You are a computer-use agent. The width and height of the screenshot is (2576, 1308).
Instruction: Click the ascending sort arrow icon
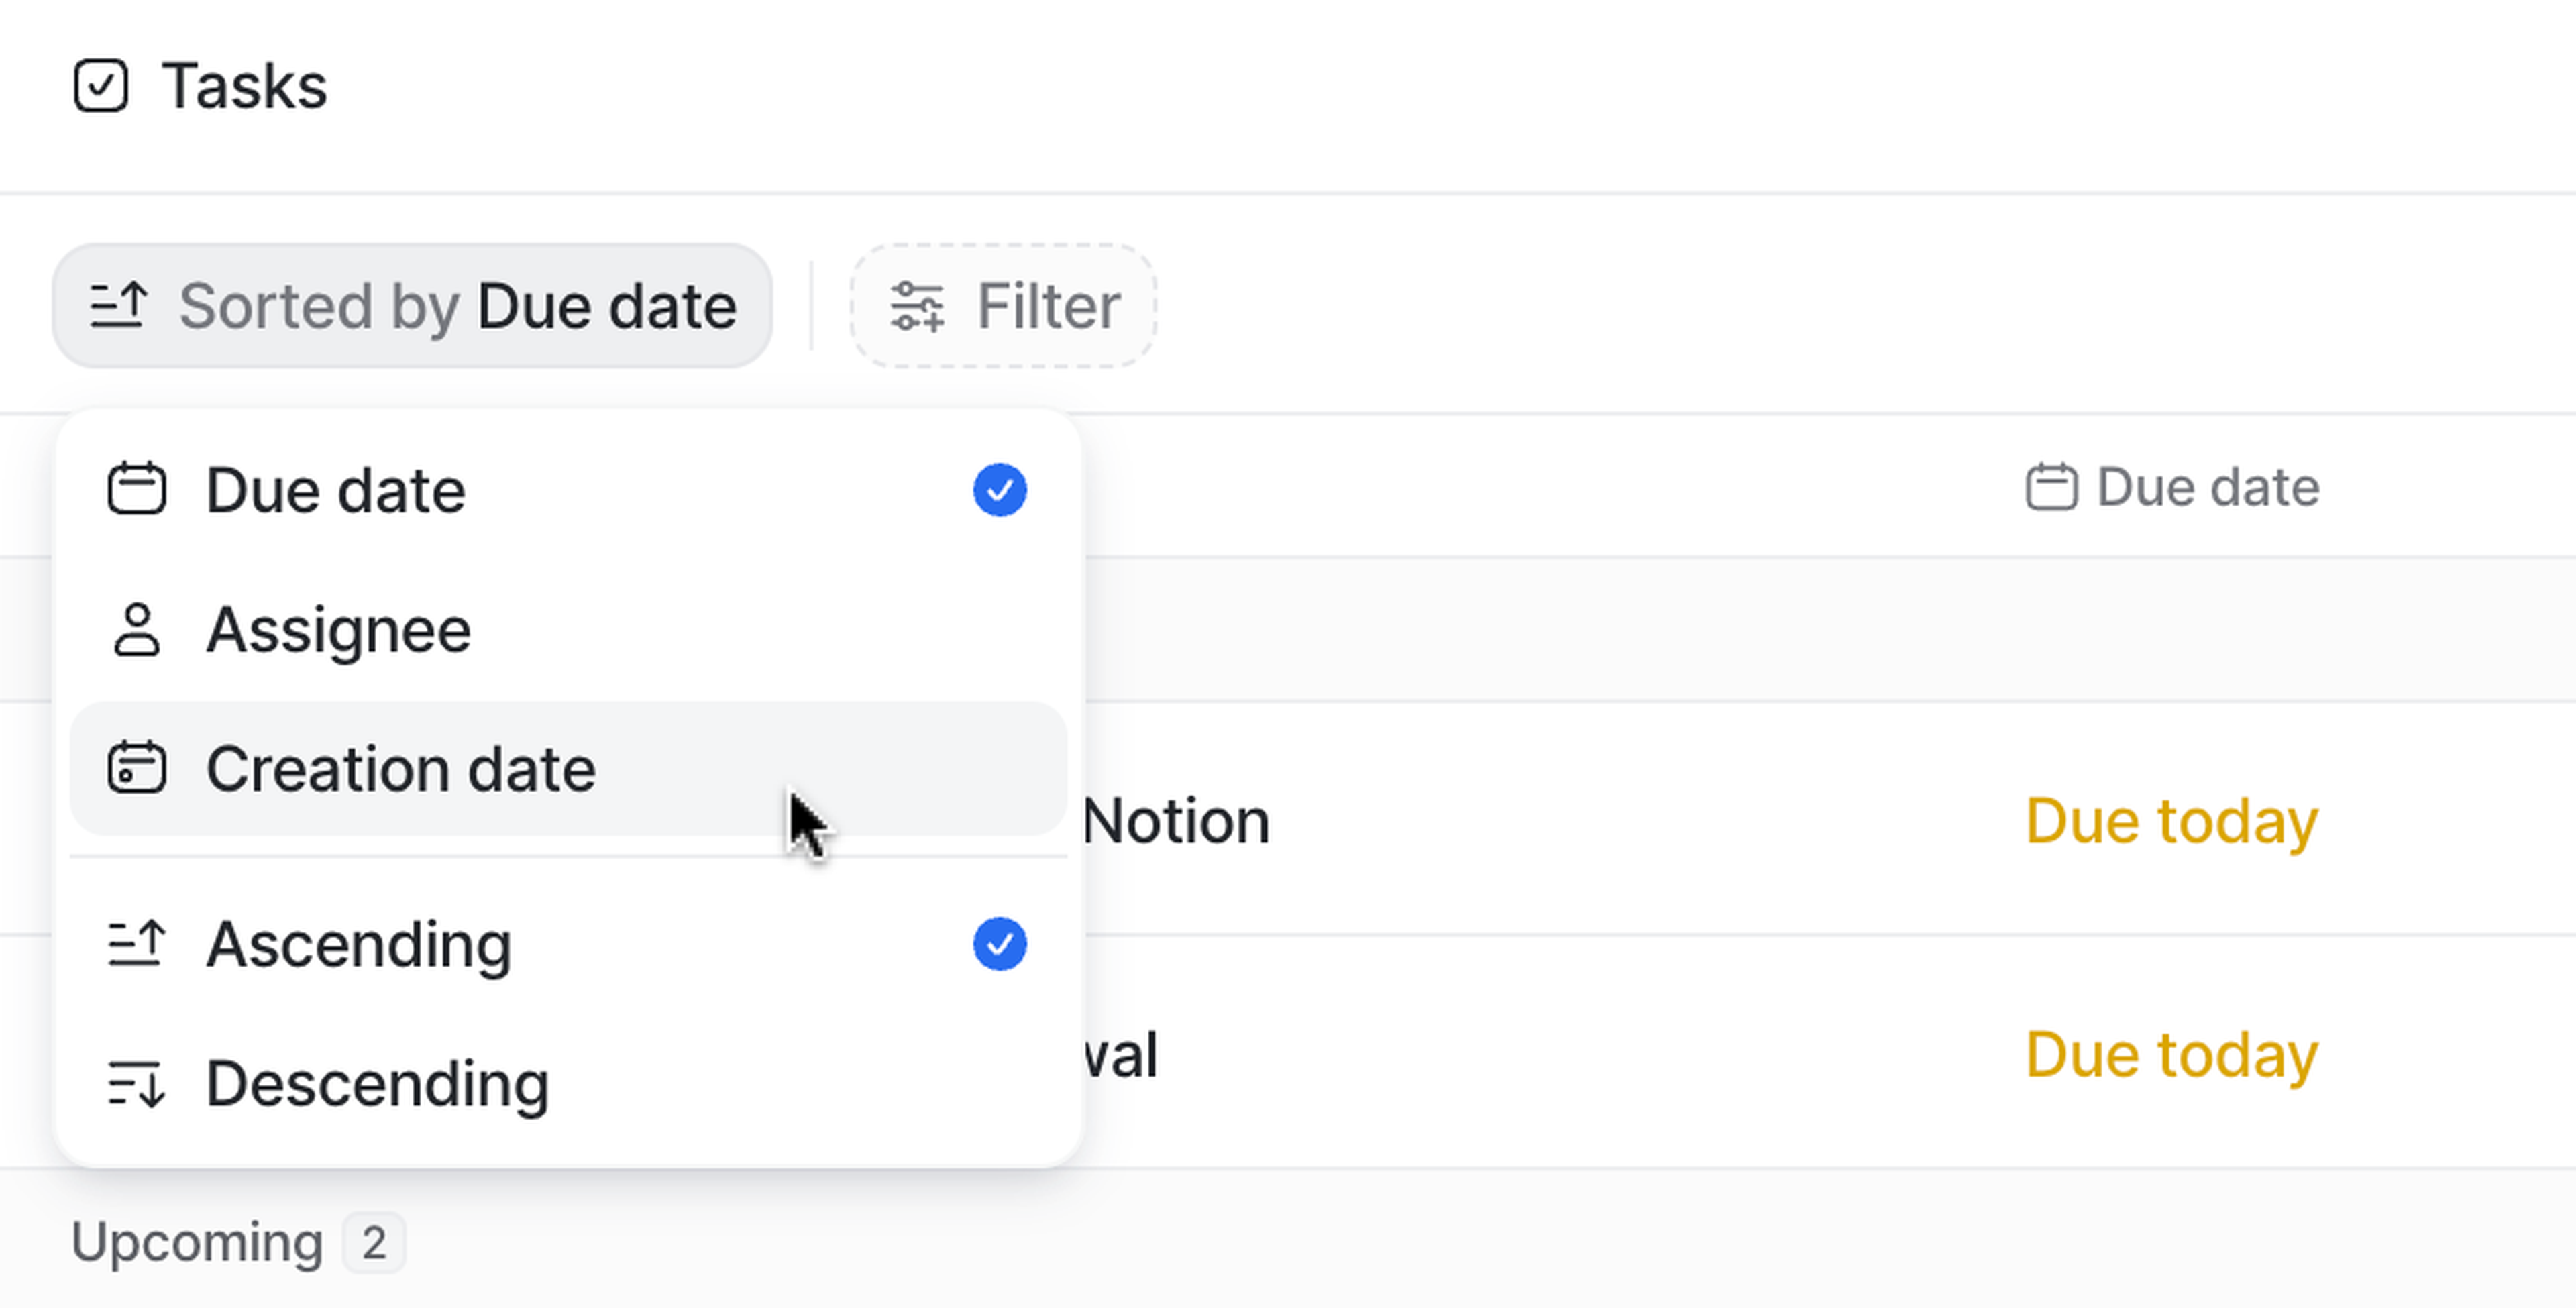(x=136, y=944)
